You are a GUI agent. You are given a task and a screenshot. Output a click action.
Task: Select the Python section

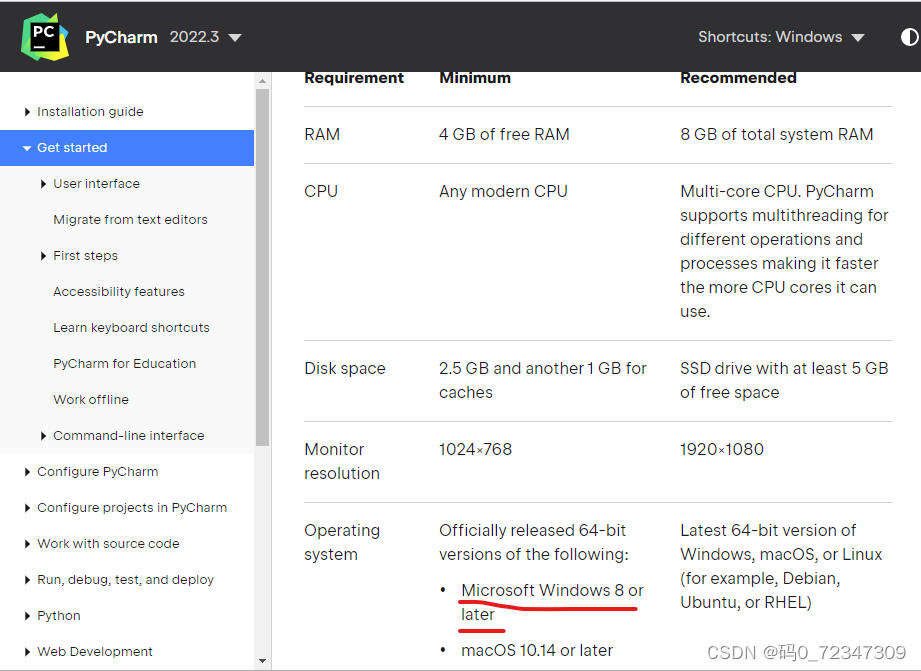[59, 616]
